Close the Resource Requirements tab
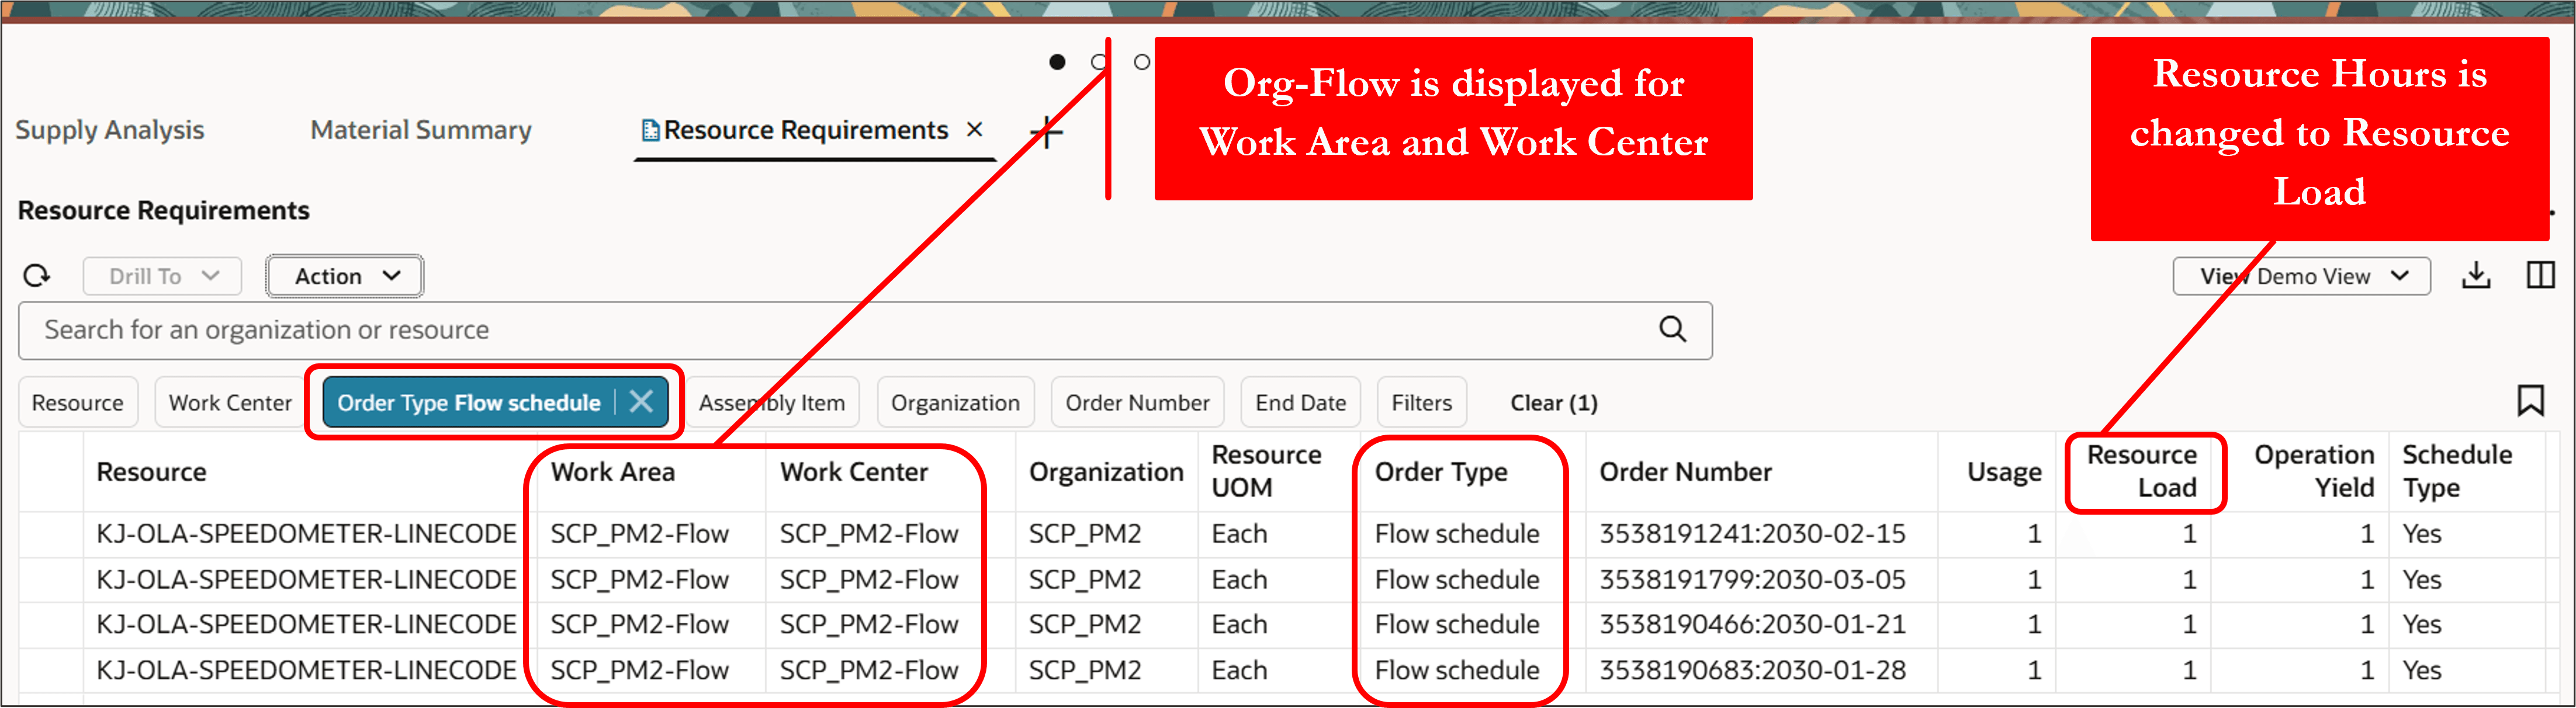2576x708 pixels. (x=975, y=130)
